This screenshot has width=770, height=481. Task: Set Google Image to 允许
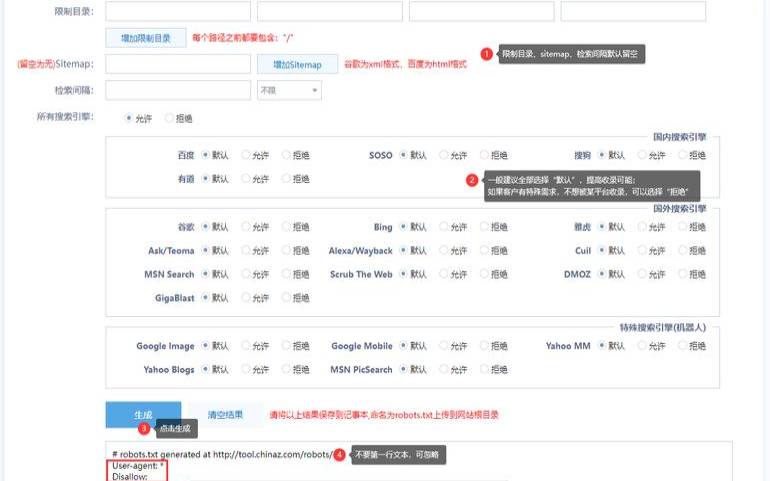246,346
